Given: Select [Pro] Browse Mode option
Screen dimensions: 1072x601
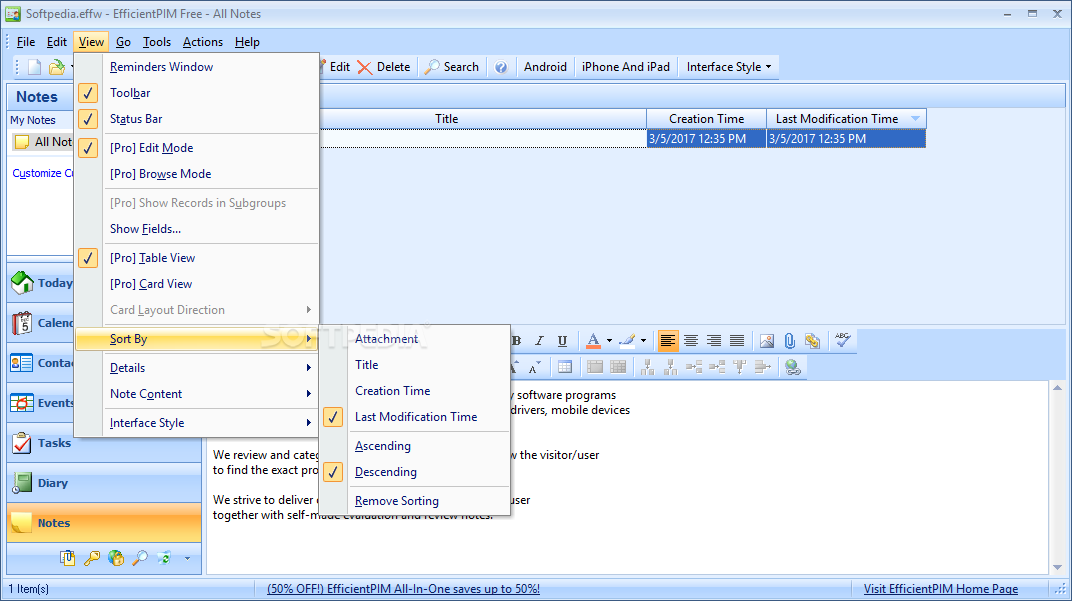Looking at the screenshot, I should pos(197,174).
